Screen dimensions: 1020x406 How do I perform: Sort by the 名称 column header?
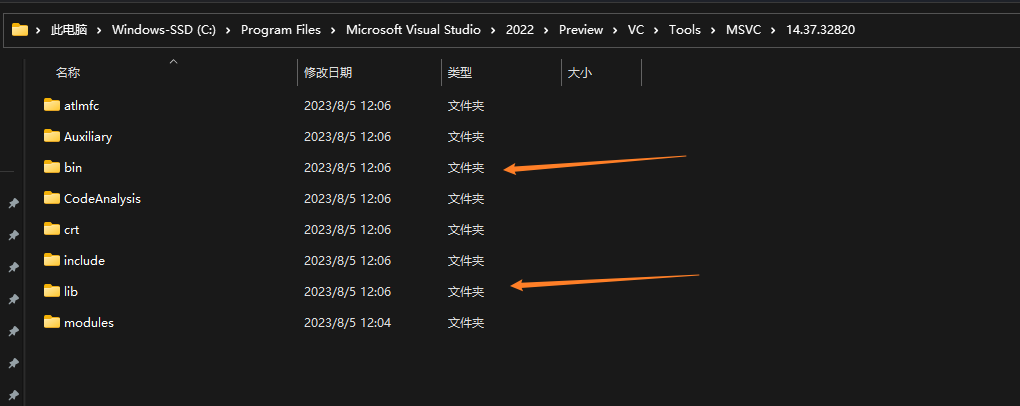point(68,73)
